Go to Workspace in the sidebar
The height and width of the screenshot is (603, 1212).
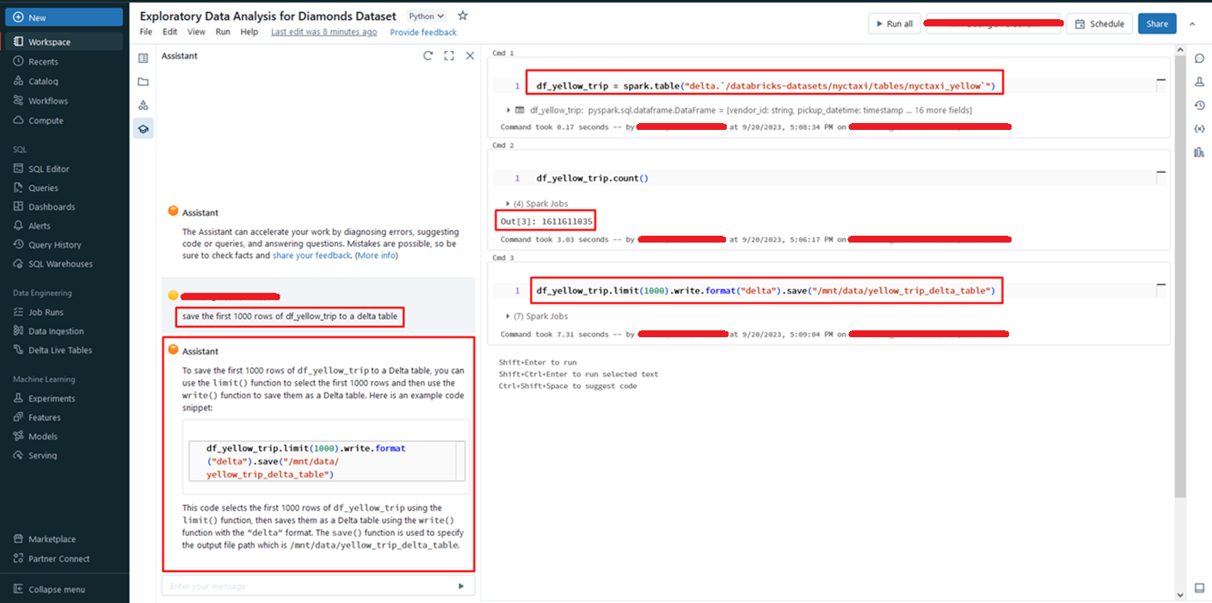(63, 42)
